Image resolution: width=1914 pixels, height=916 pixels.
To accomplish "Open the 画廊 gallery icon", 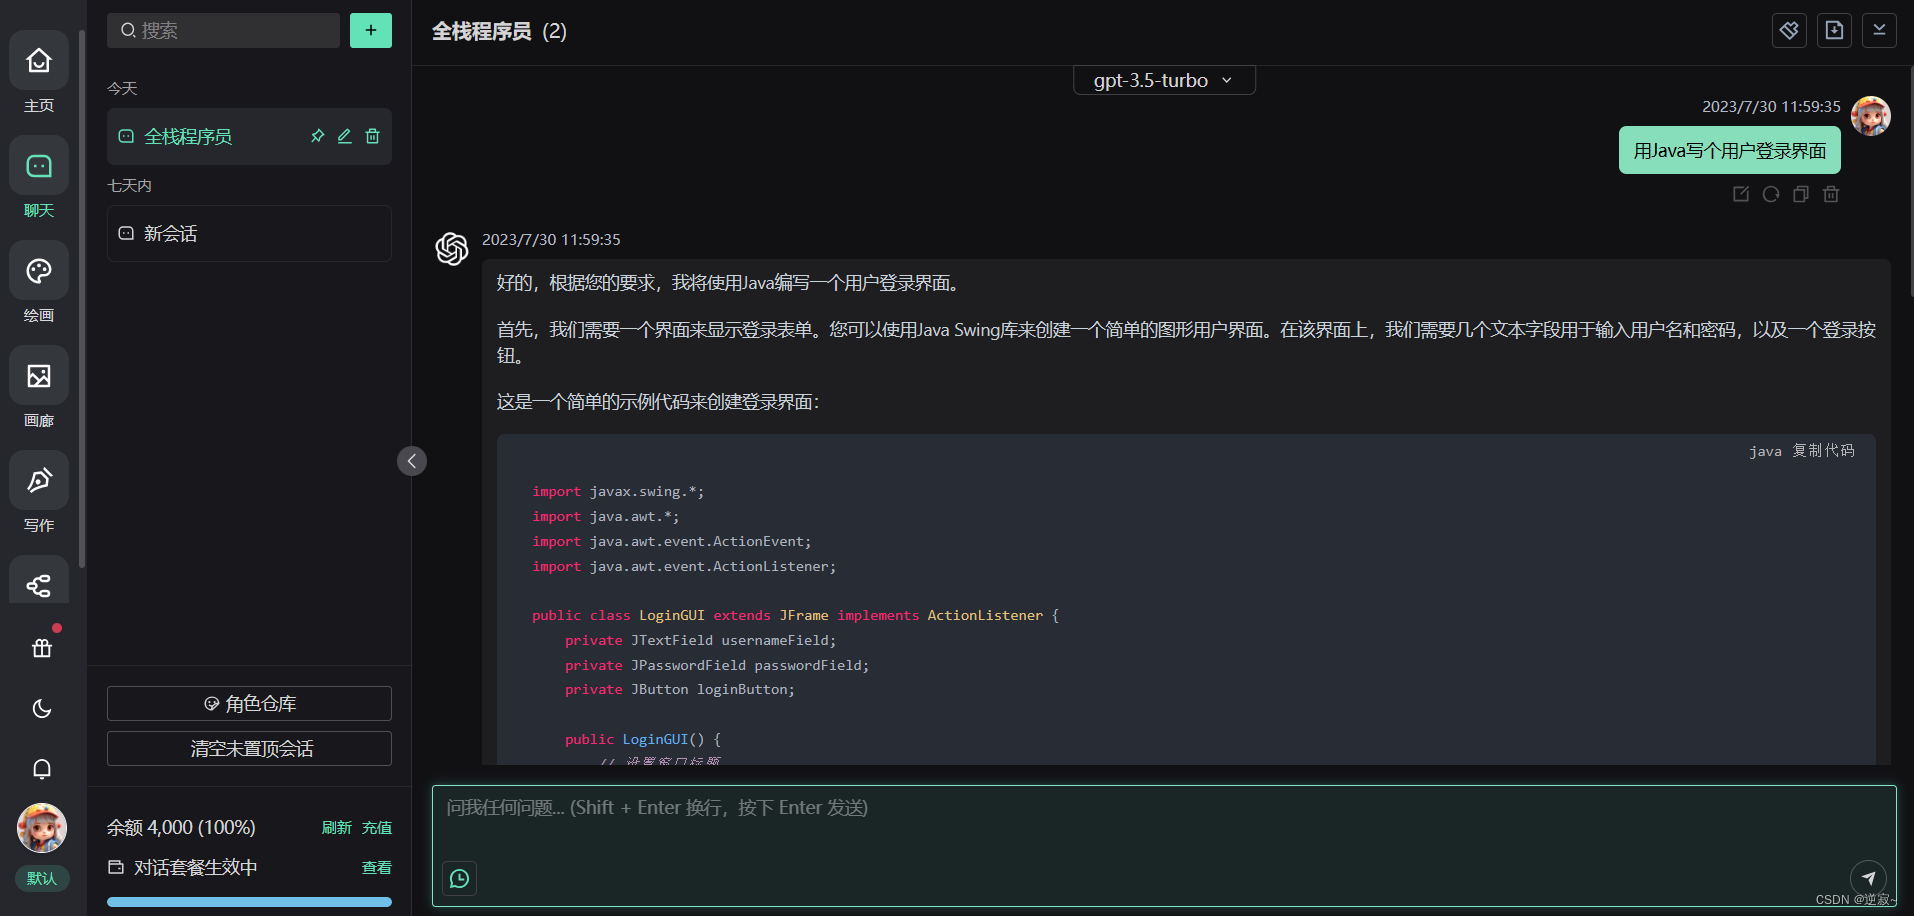I will click(39, 376).
